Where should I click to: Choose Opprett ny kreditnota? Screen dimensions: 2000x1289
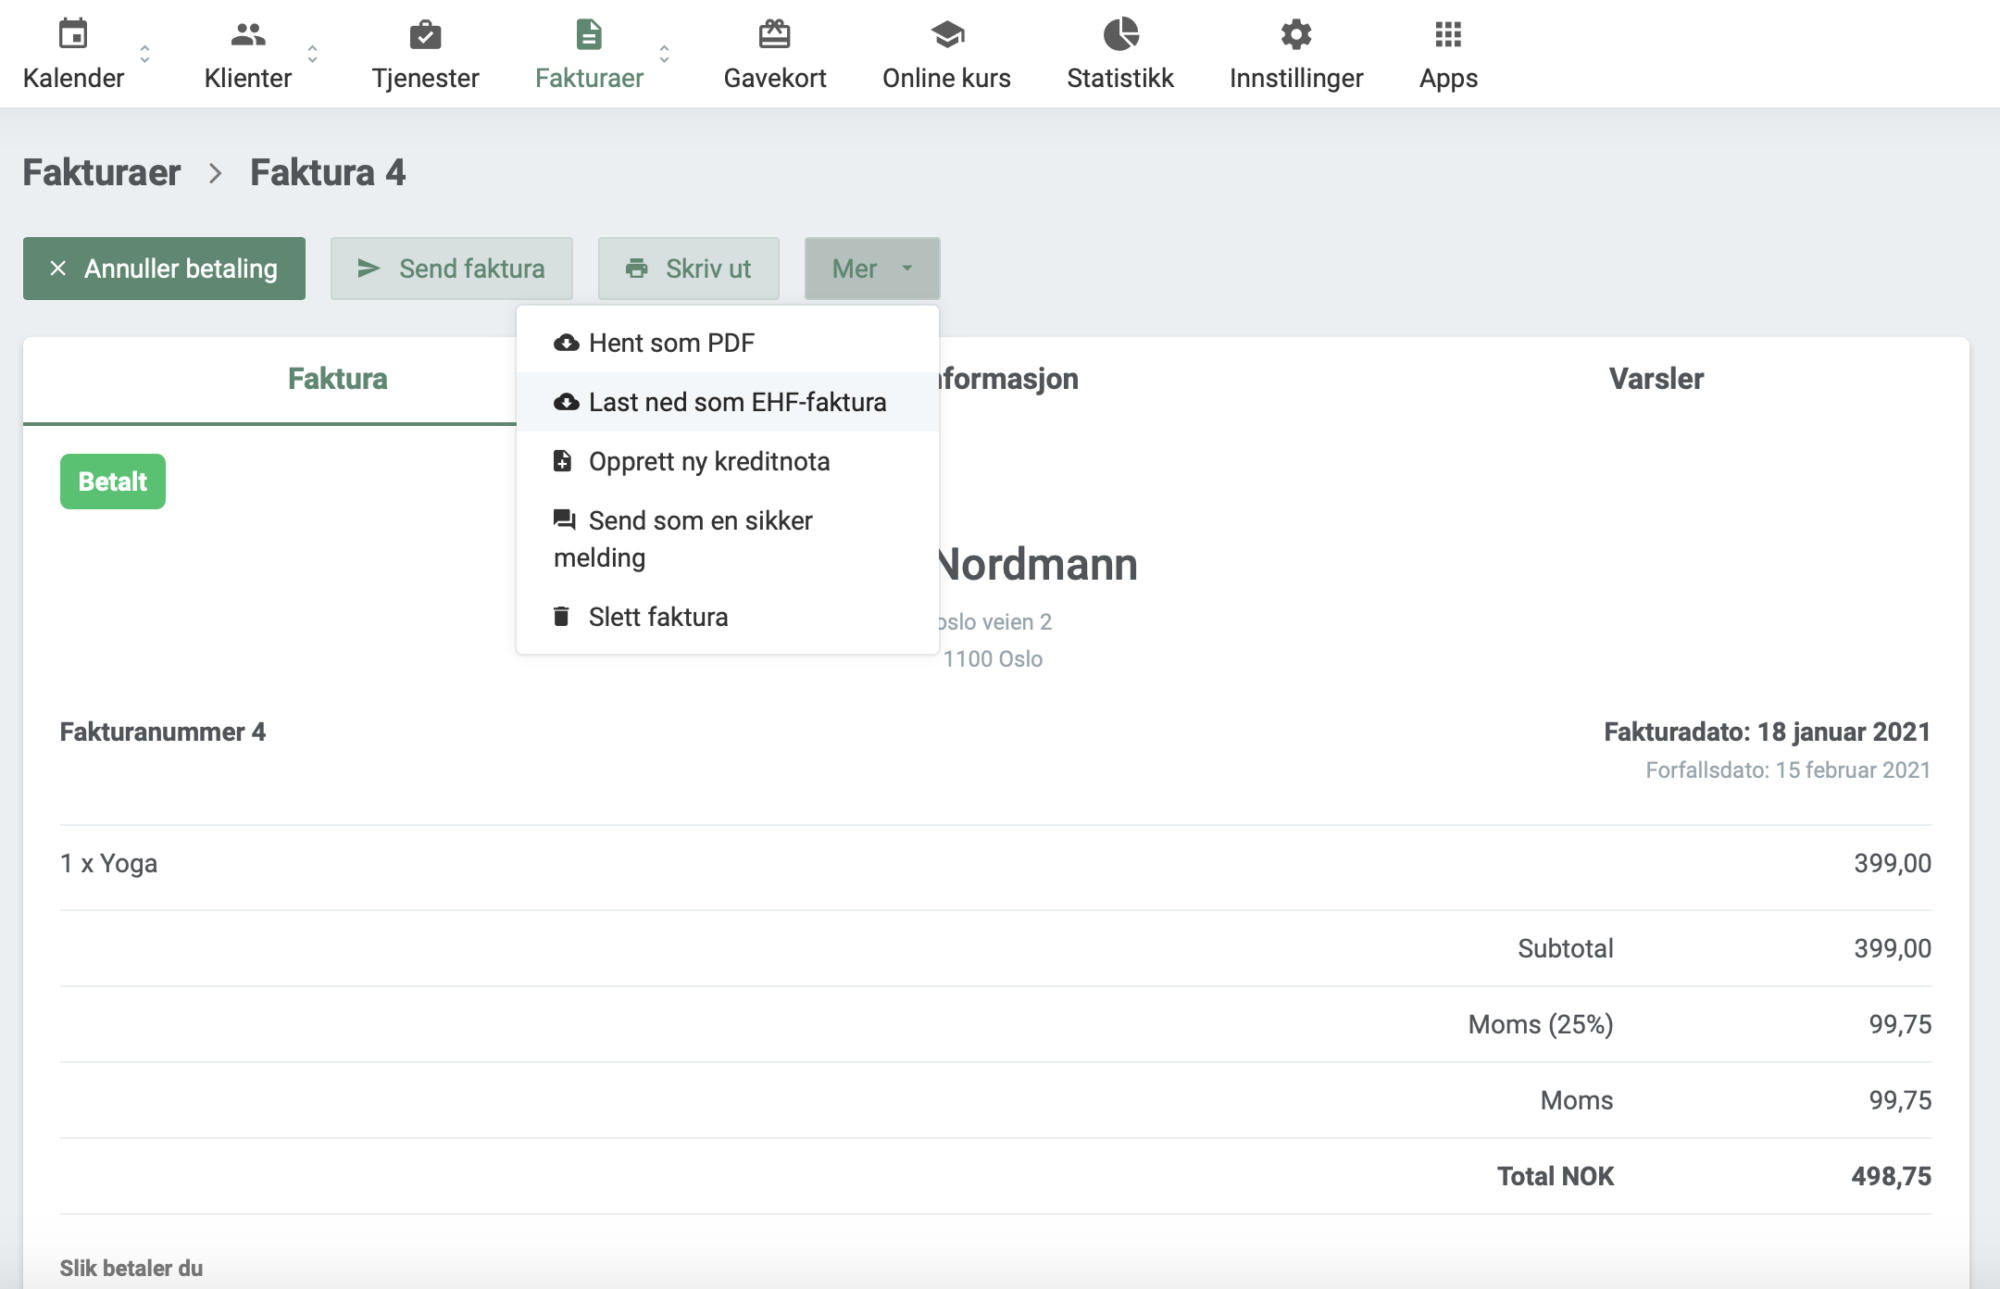tap(728, 461)
